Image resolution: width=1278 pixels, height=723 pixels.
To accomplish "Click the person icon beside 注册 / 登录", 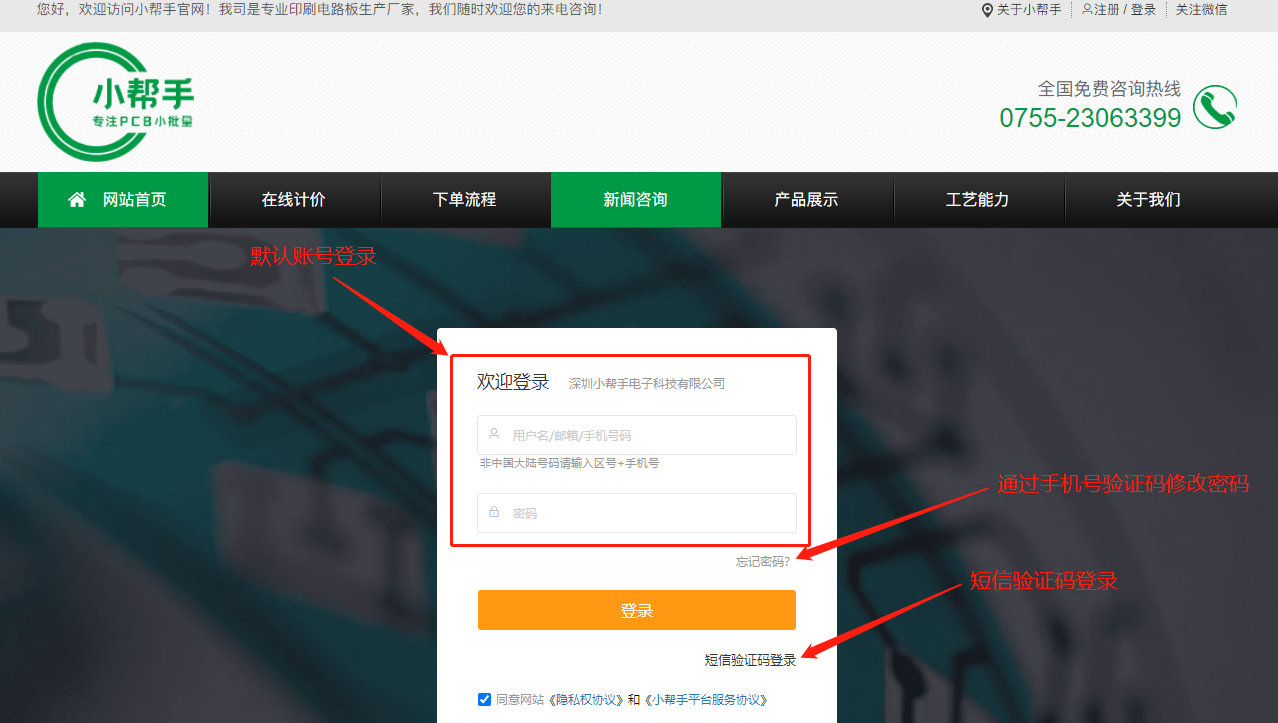I will pyautogui.click(x=1085, y=11).
